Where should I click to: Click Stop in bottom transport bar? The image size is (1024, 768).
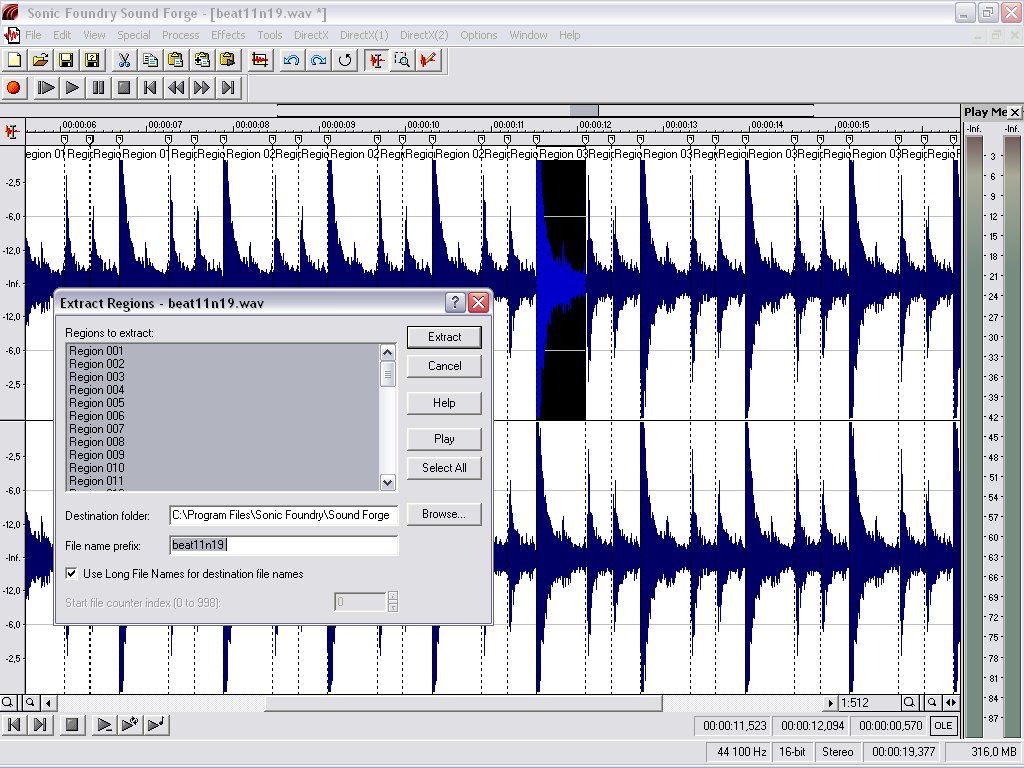click(72, 724)
